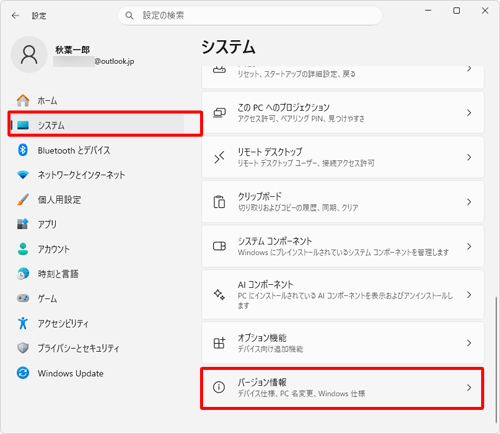Click the personalization paintbrush icon
Image resolution: width=500 pixels, height=434 pixels.
[23, 199]
